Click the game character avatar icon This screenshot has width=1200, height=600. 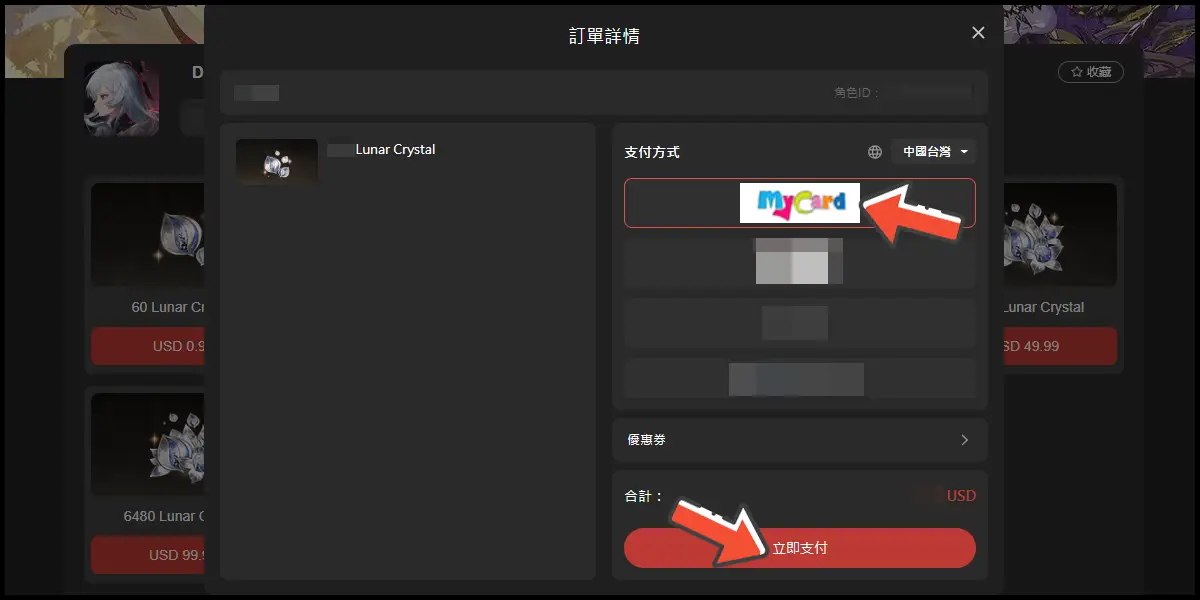(x=121, y=98)
